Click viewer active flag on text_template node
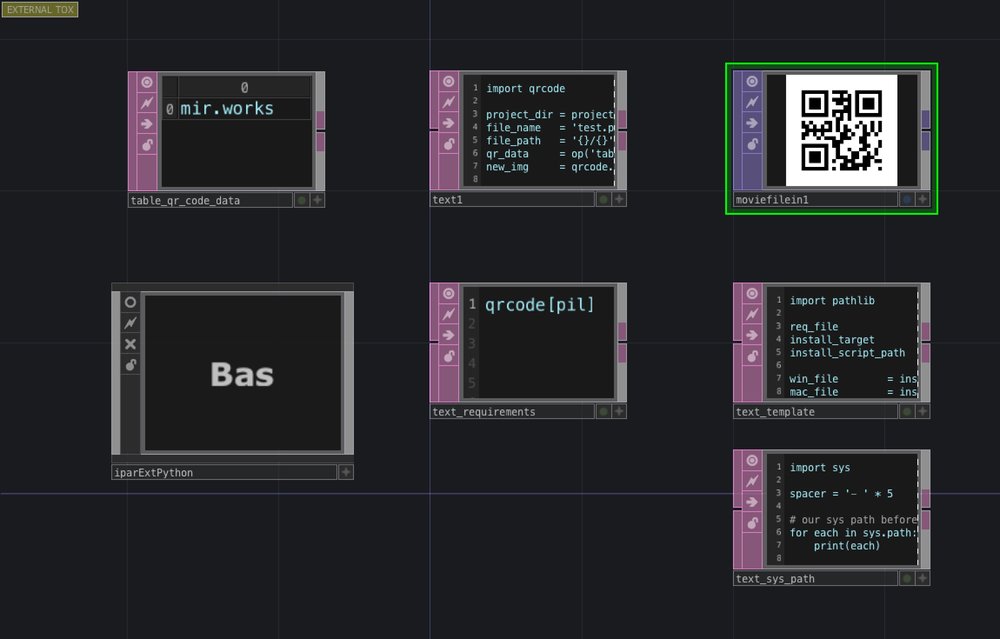 click(751, 294)
